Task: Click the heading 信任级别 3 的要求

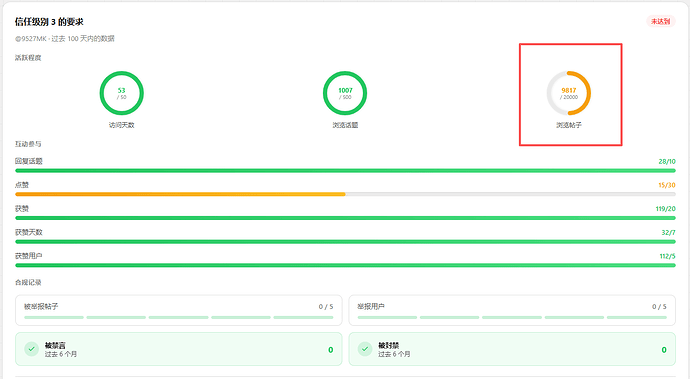Action: click(49, 22)
